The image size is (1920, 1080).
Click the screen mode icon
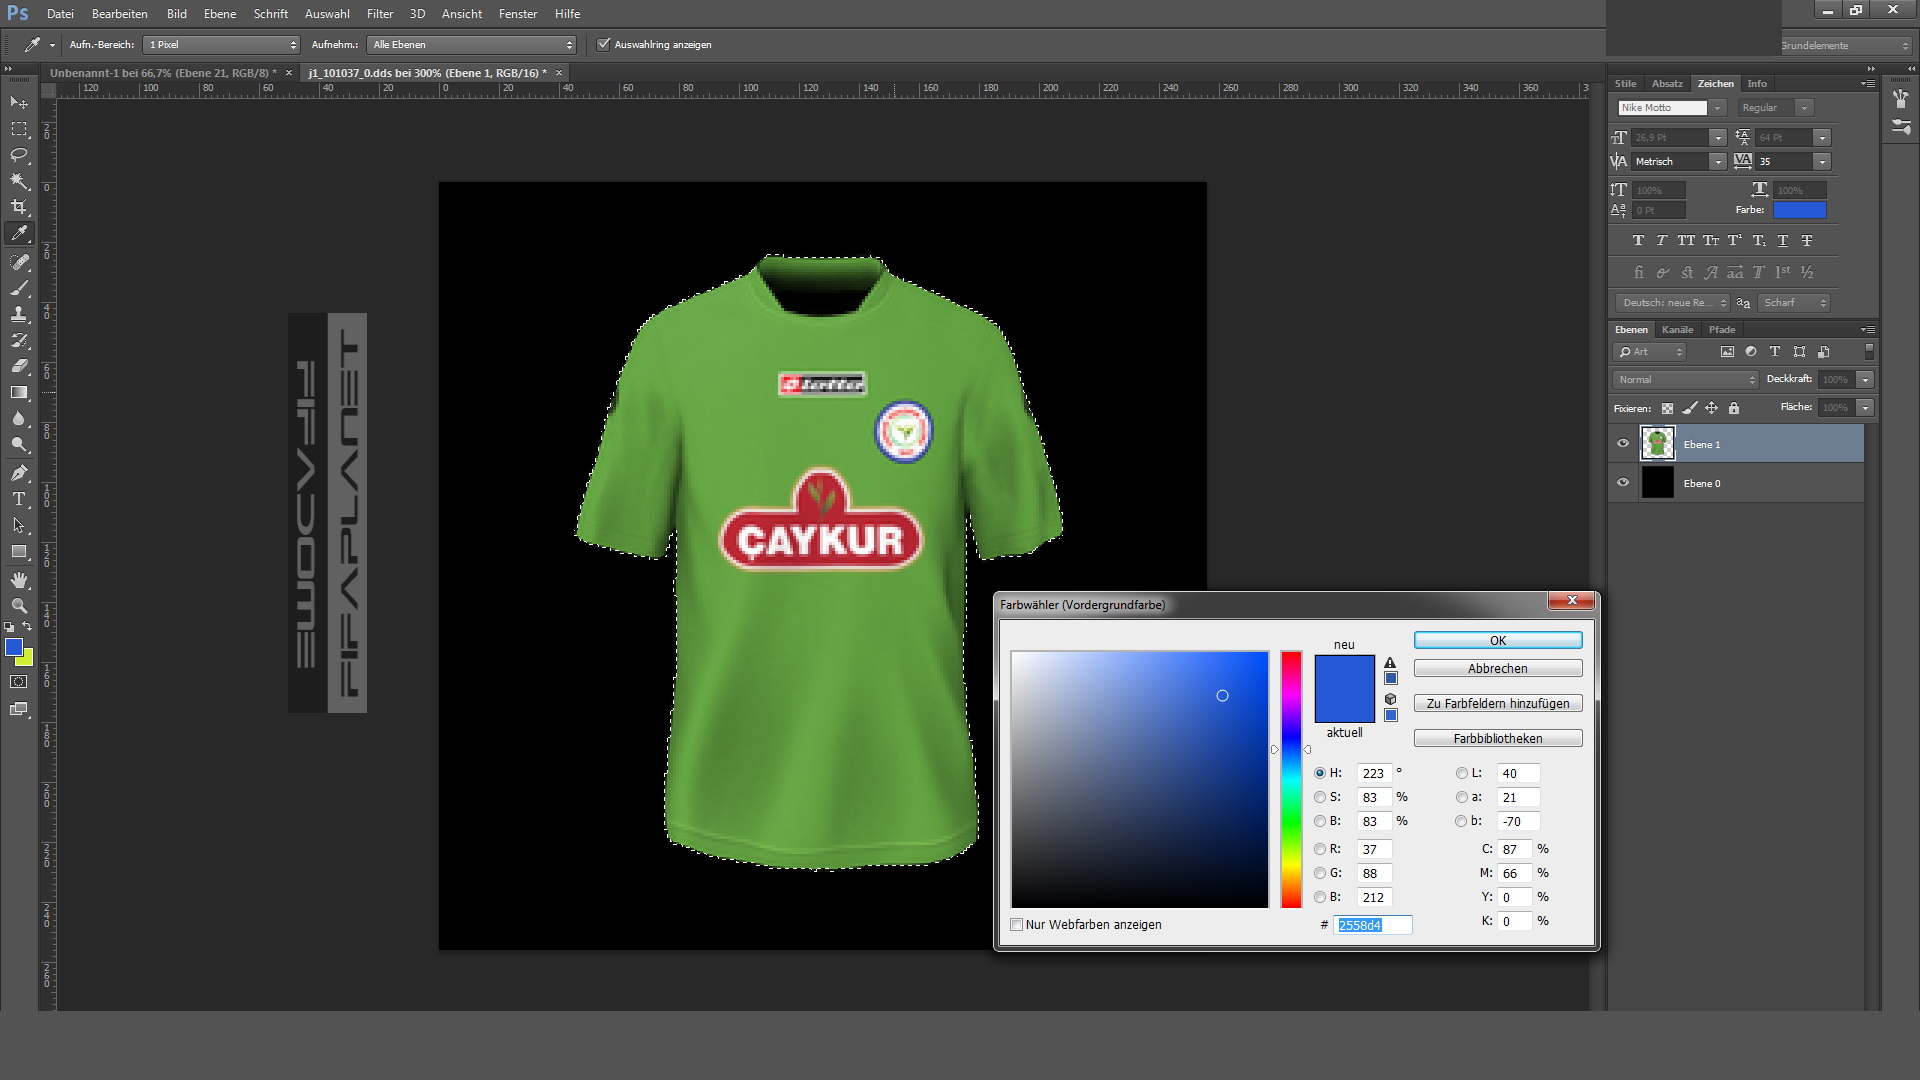19,709
